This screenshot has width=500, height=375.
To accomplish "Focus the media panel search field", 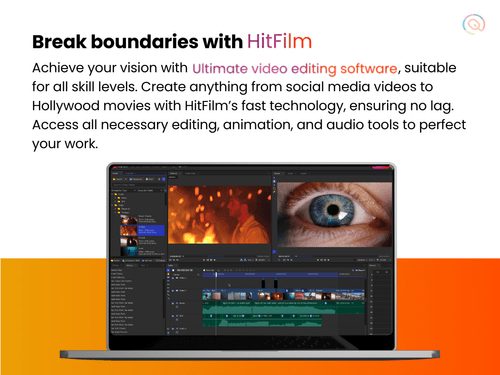I will click(138, 185).
